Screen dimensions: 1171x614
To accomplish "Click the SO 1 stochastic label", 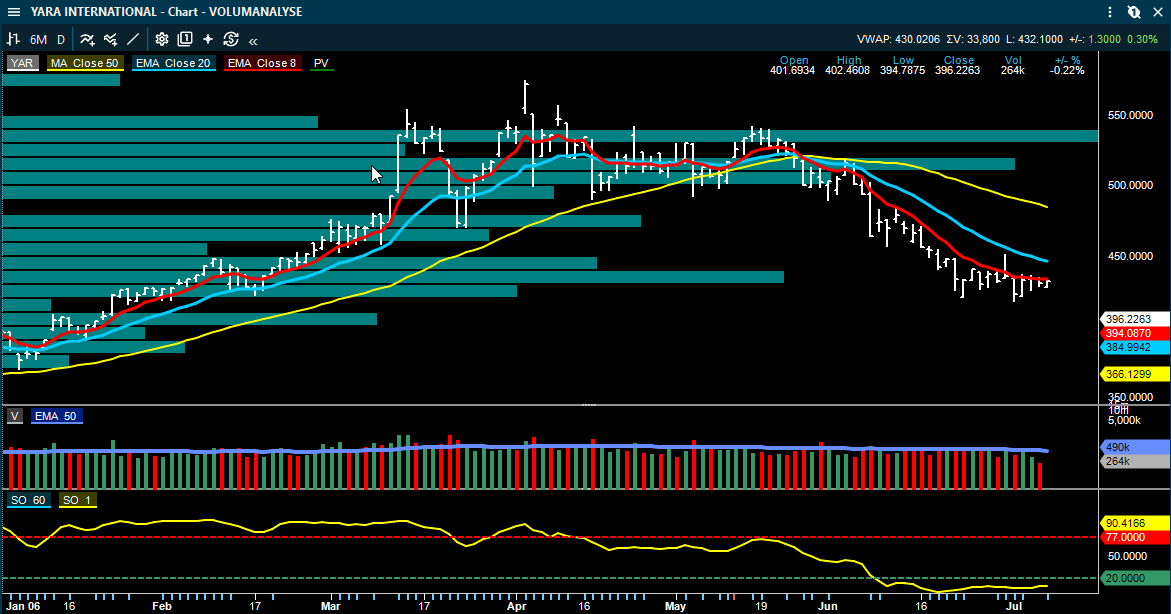I will click(77, 500).
